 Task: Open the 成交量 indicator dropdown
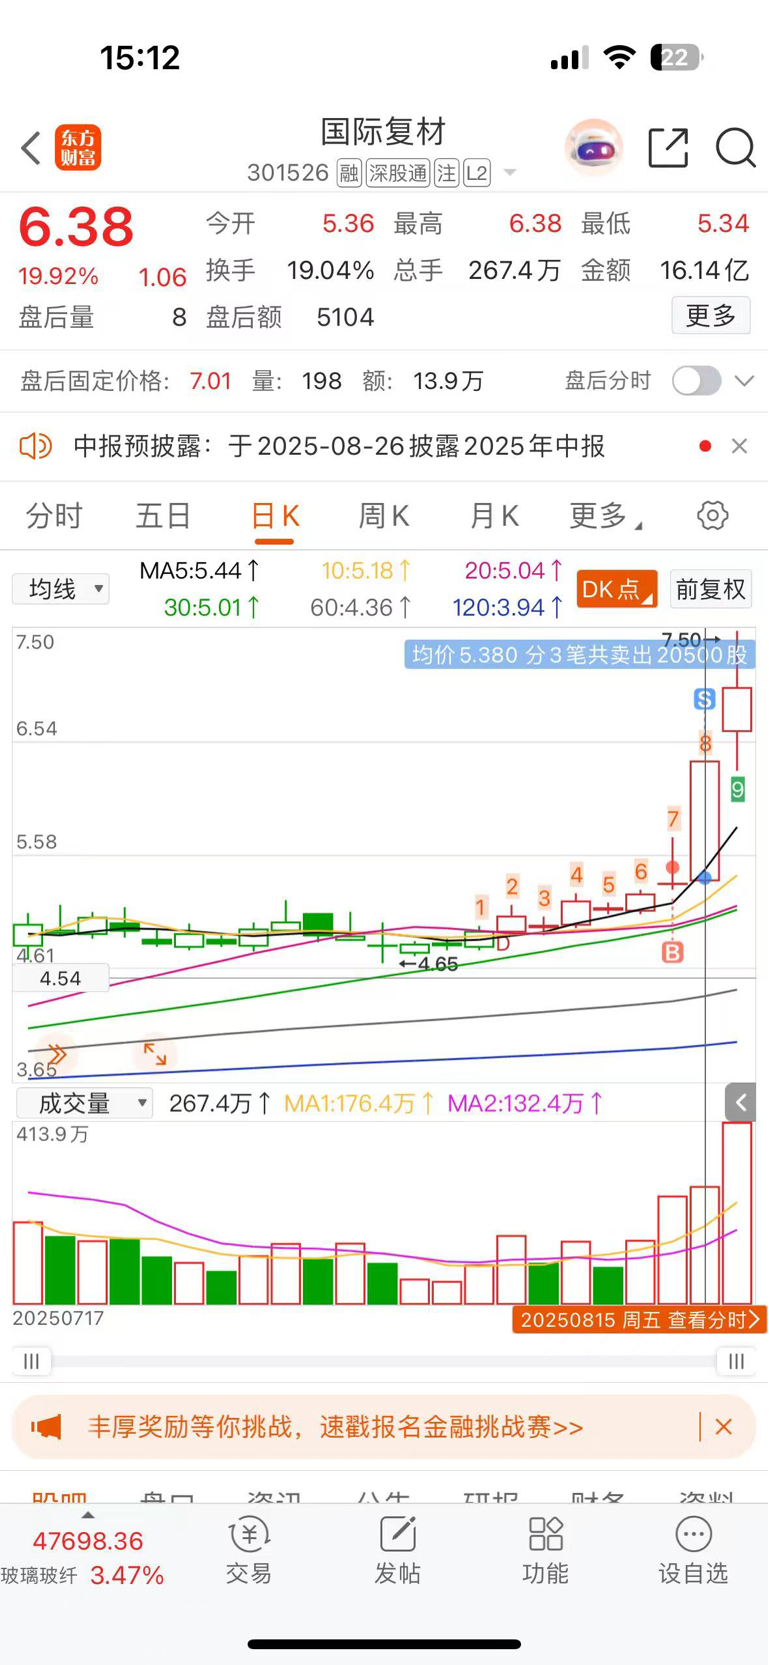pos(84,1103)
